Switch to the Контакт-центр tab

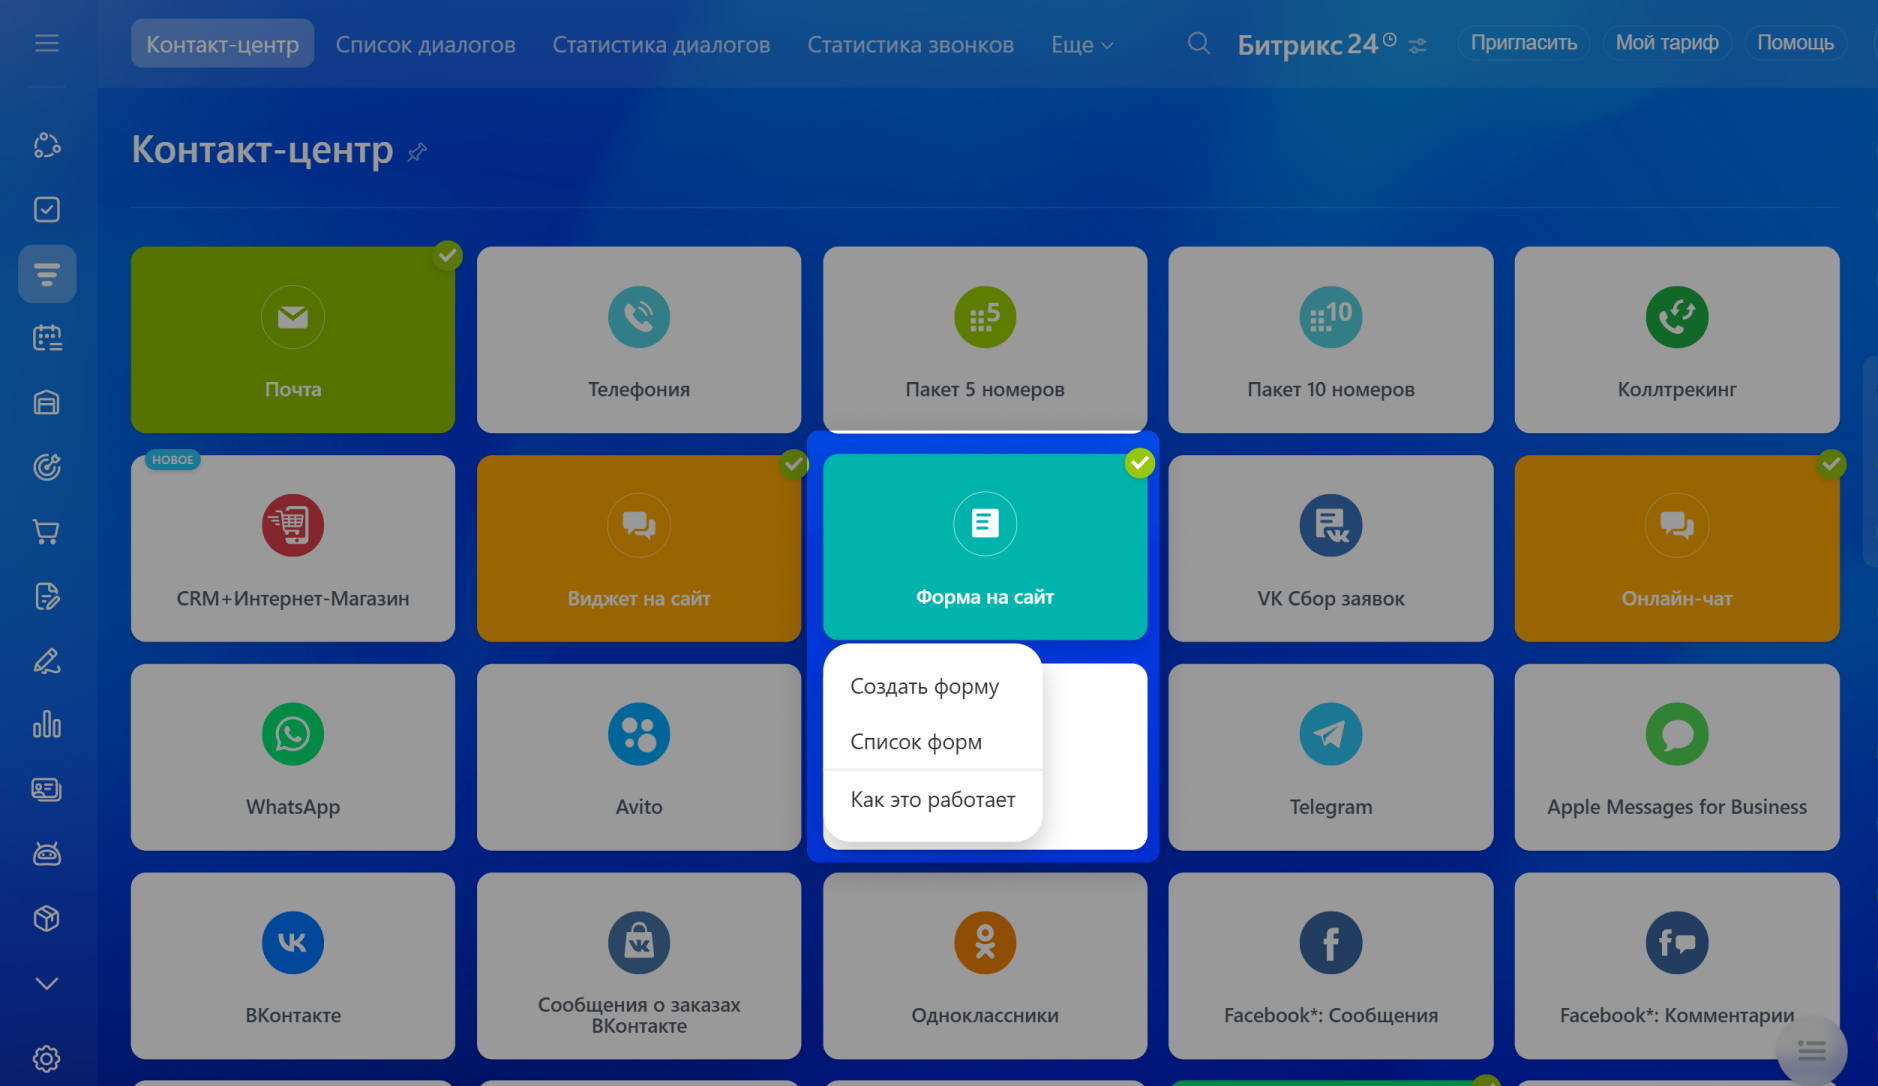pos(222,44)
